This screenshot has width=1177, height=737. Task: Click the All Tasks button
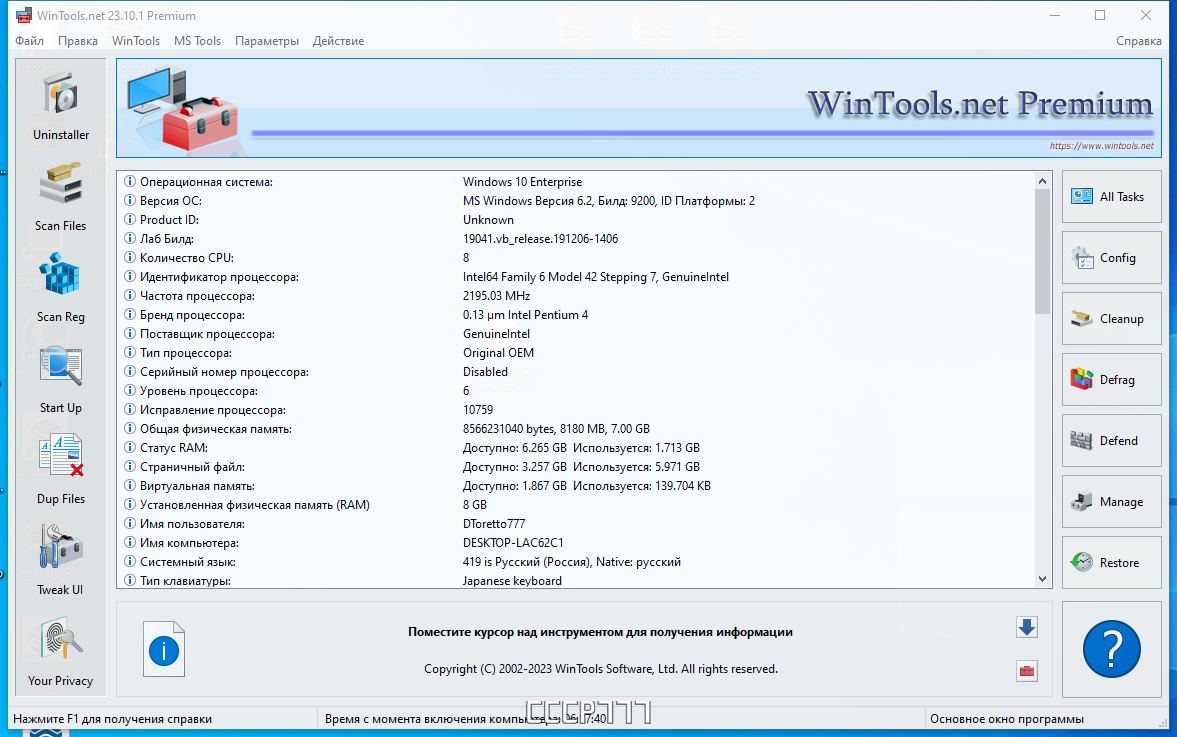[1112, 197]
